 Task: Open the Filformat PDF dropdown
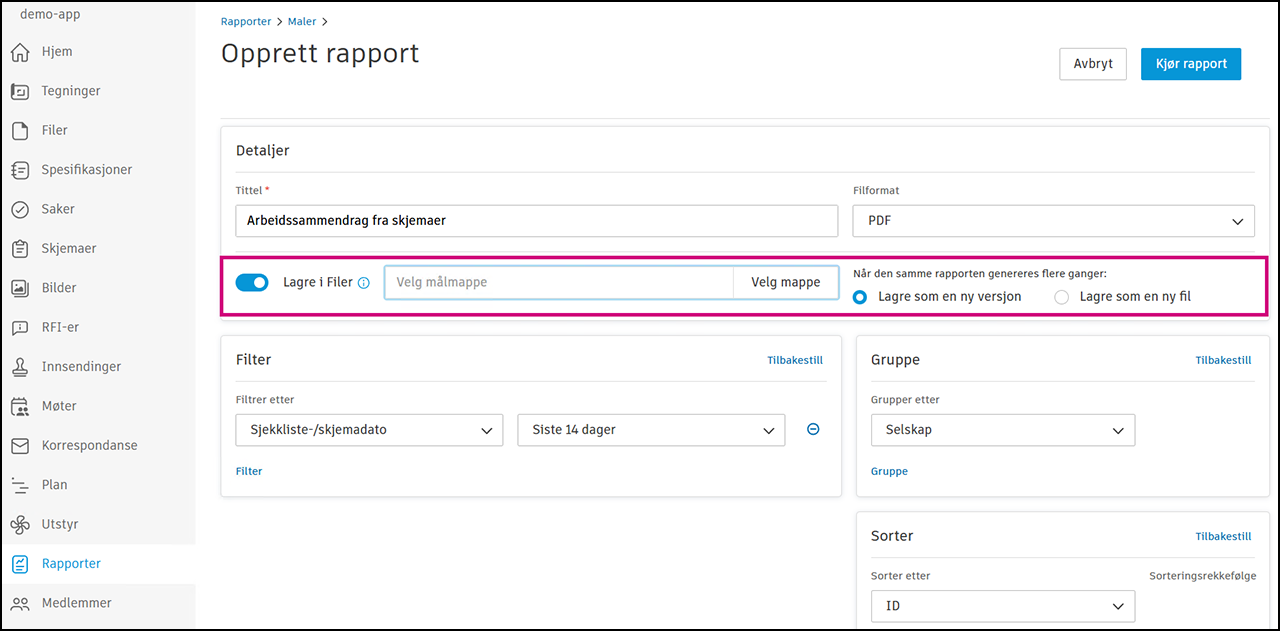(1053, 221)
